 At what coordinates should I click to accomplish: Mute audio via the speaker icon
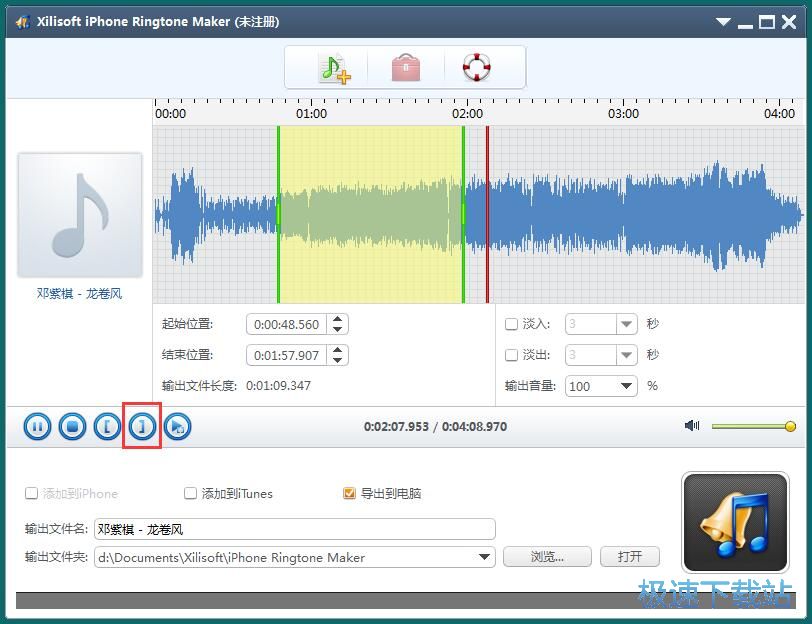(692, 426)
